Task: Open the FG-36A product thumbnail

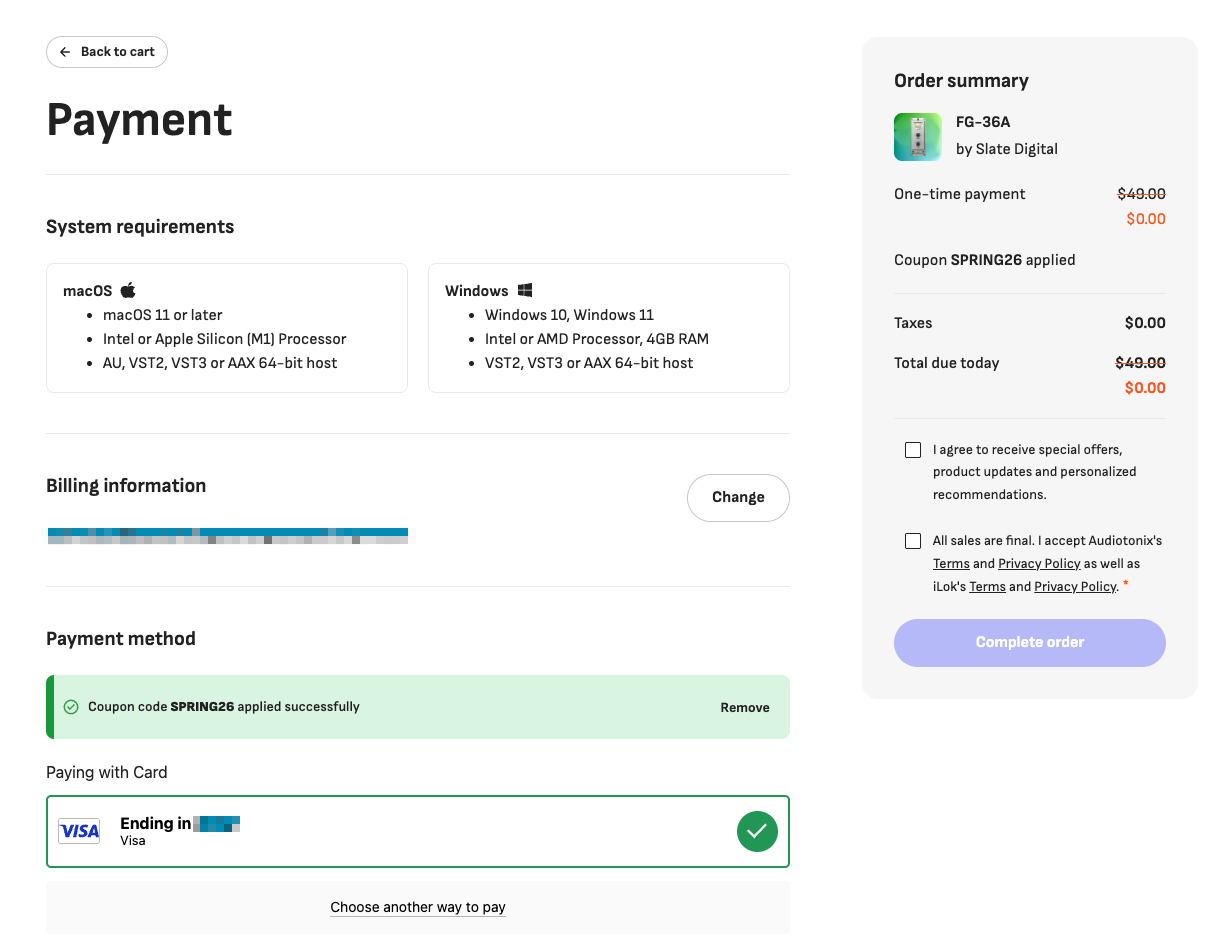Action: 917,137
